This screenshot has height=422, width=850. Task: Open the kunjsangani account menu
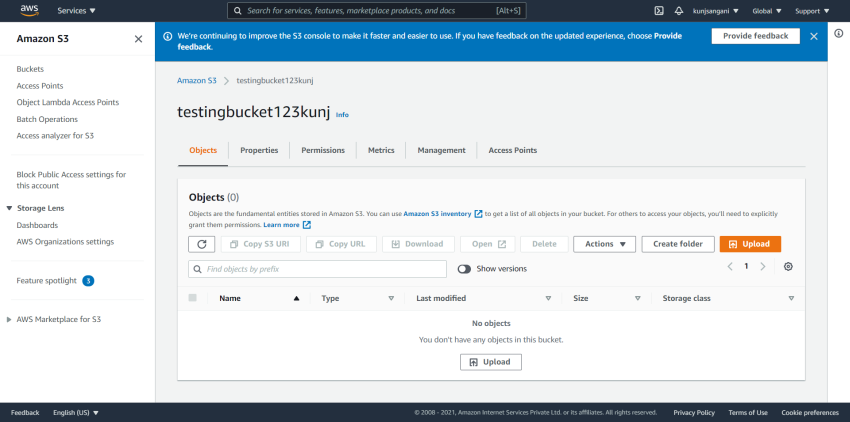point(716,11)
